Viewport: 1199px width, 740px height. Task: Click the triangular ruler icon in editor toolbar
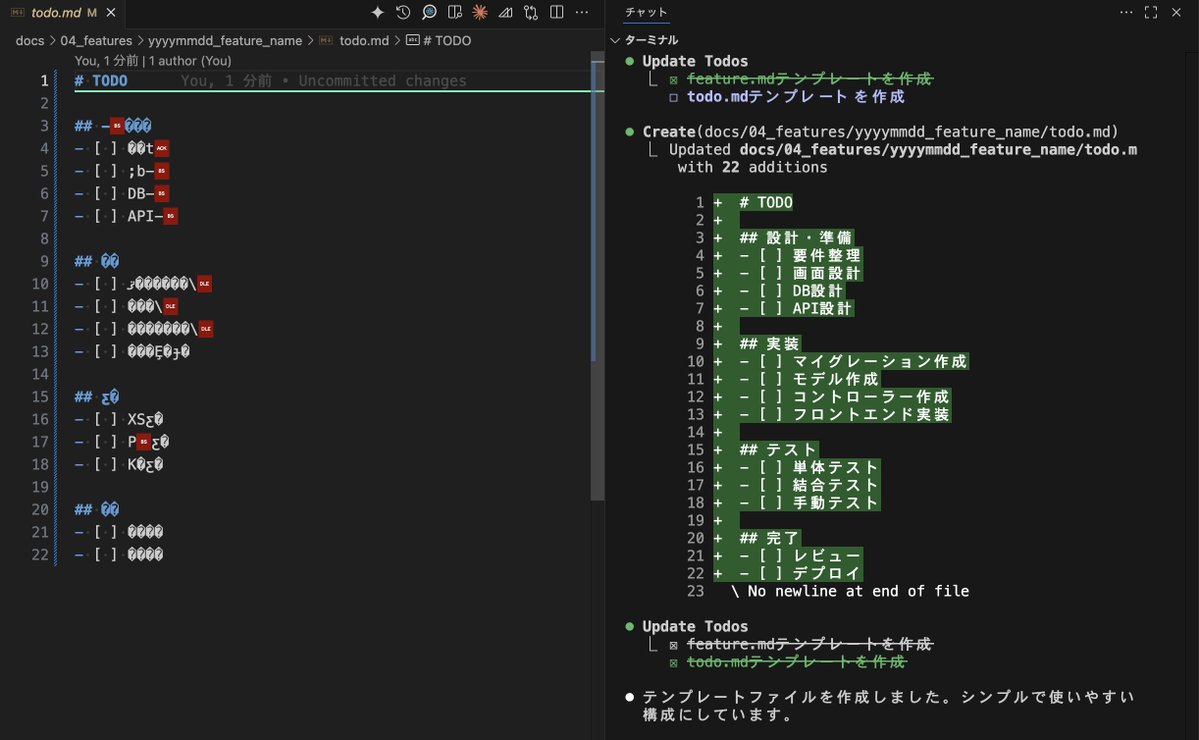point(505,12)
